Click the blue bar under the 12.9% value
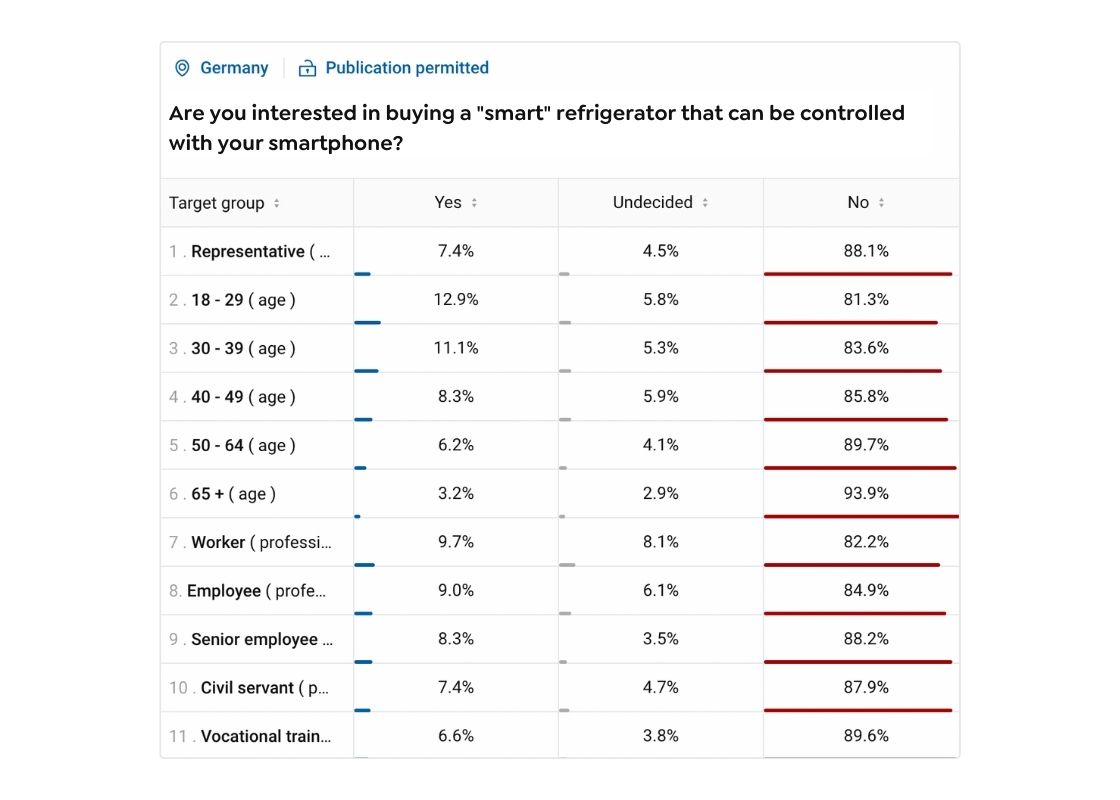Image resolution: width=1120 pixels, height=800 pixels. click(369, 322)
